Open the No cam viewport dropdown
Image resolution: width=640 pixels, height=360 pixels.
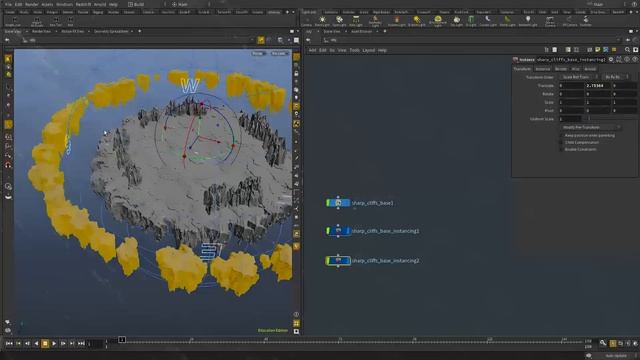(x=280, y=53)
